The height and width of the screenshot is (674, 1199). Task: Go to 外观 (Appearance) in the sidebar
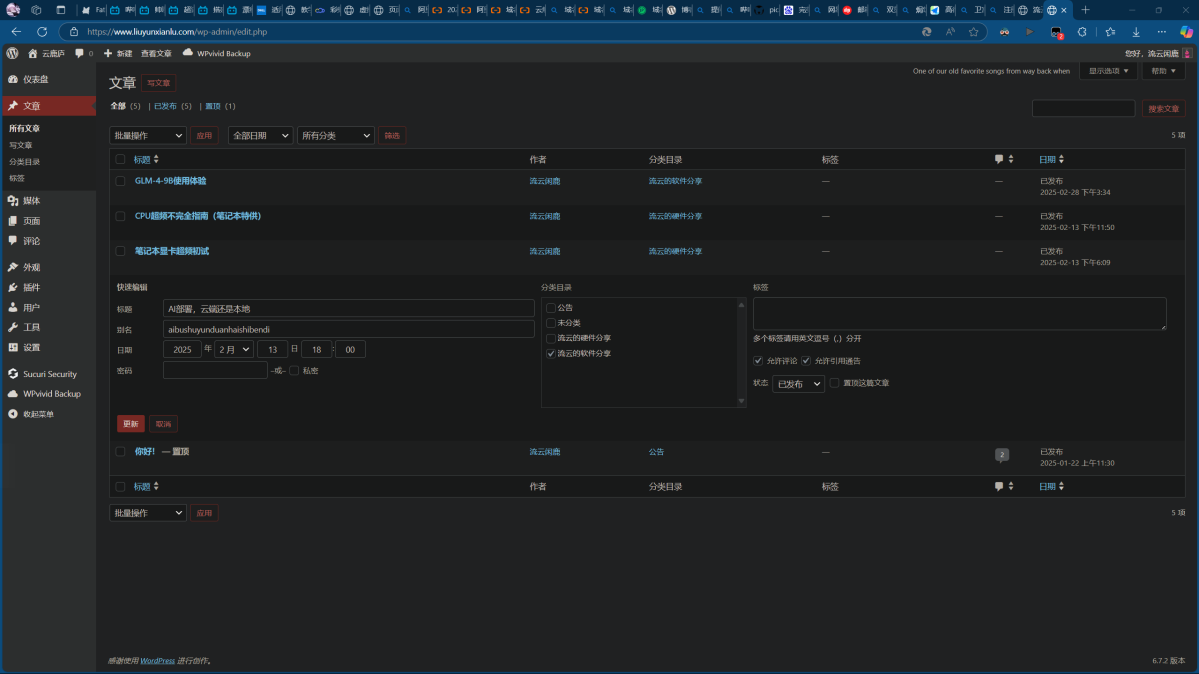pos(31,268)
